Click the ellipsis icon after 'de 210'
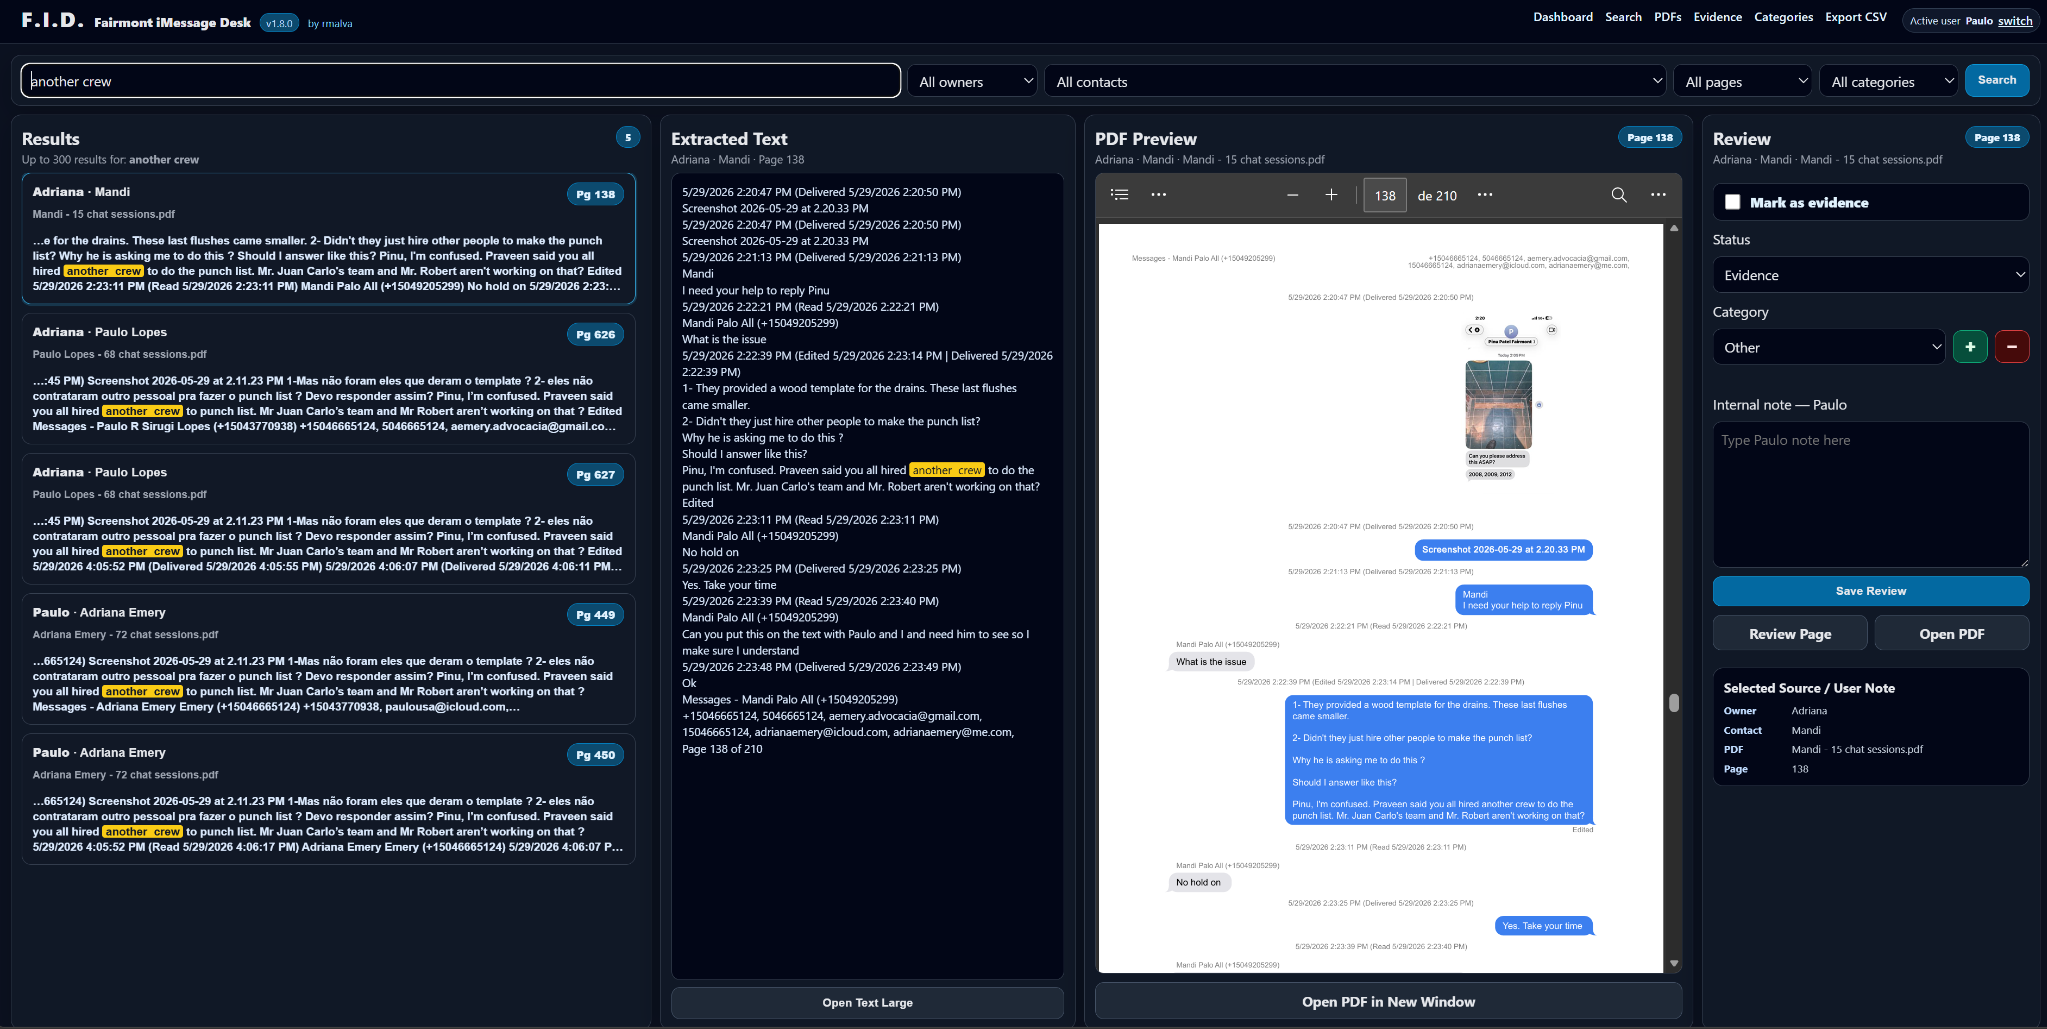Screen dimensions: 2047x1029 tap(1485, 195)
